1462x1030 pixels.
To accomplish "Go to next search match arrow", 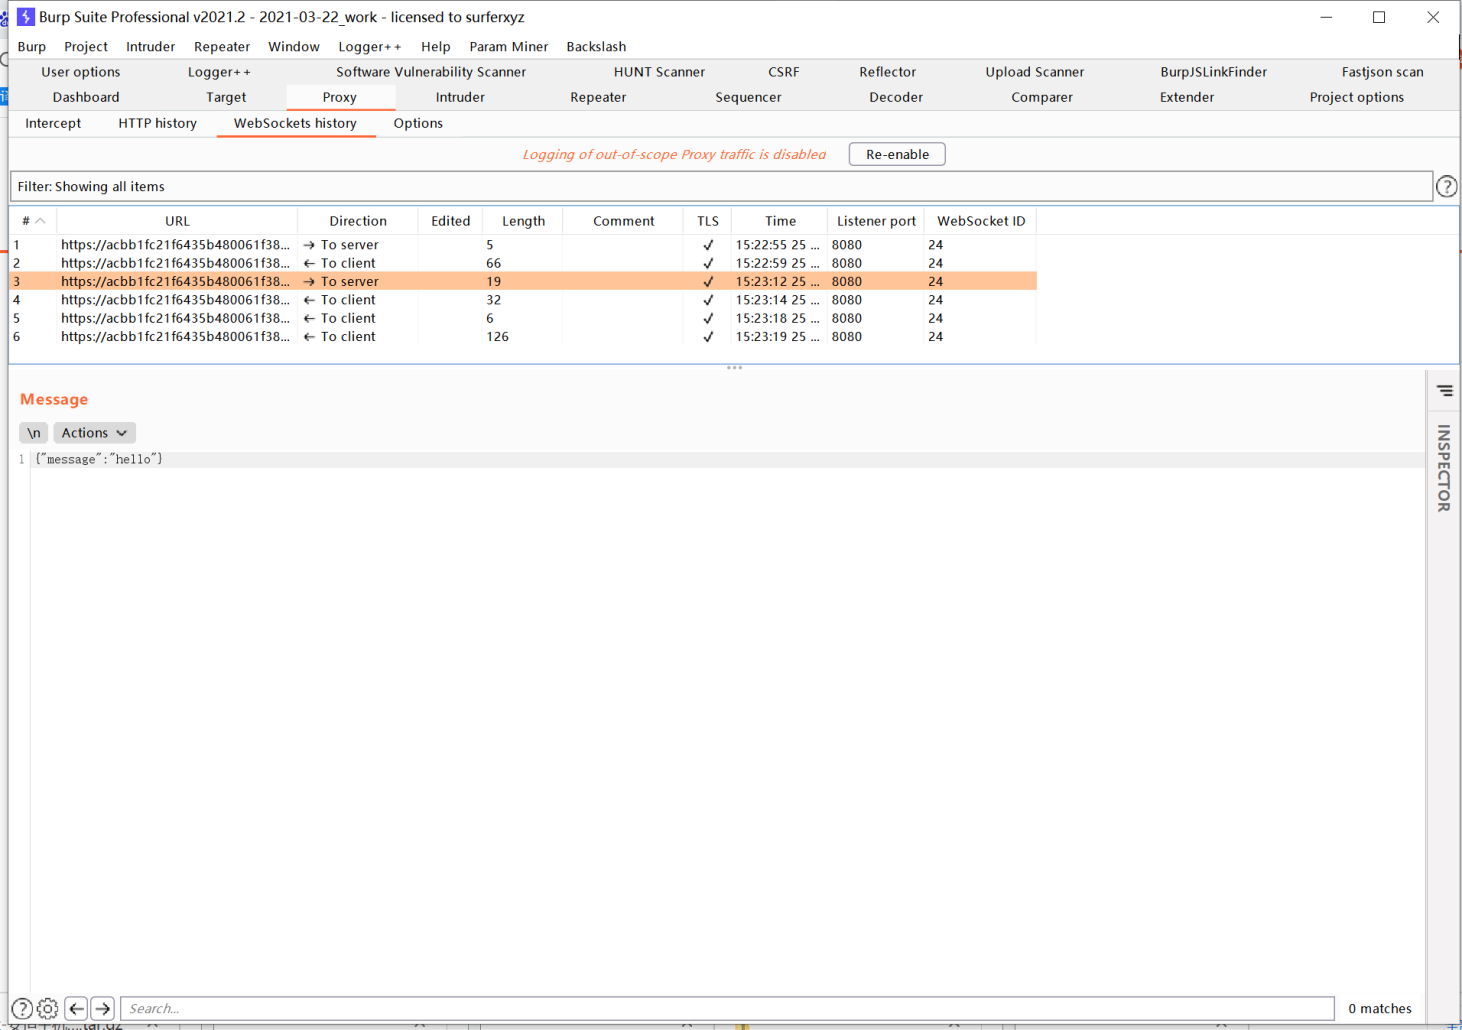I will tap(102, 1008).
